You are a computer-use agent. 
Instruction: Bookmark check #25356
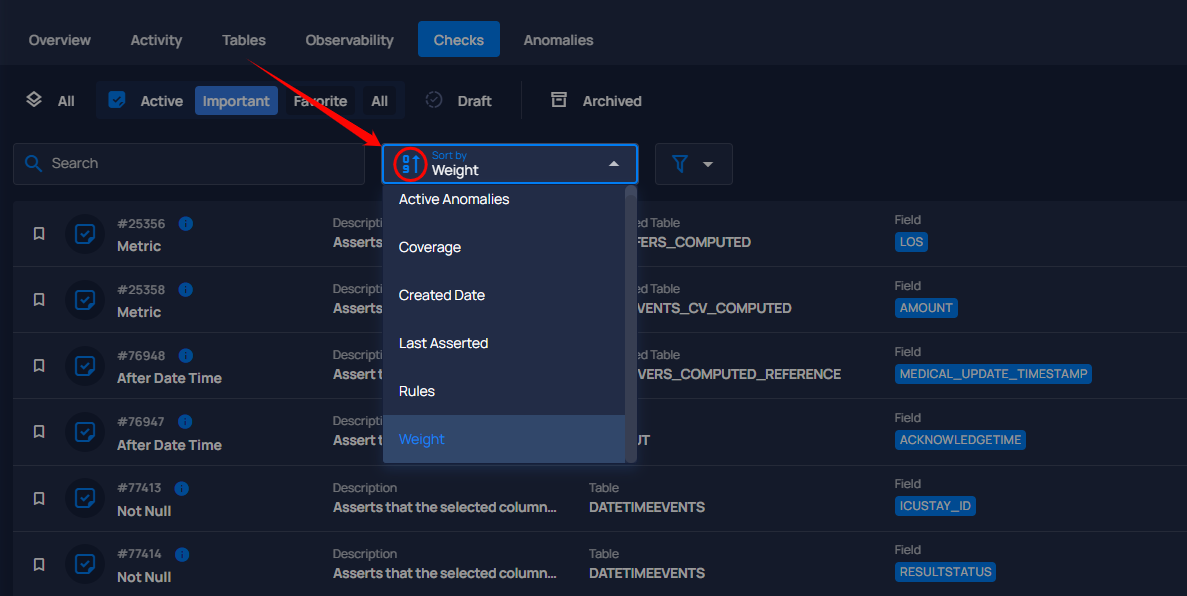coord(39,234)
